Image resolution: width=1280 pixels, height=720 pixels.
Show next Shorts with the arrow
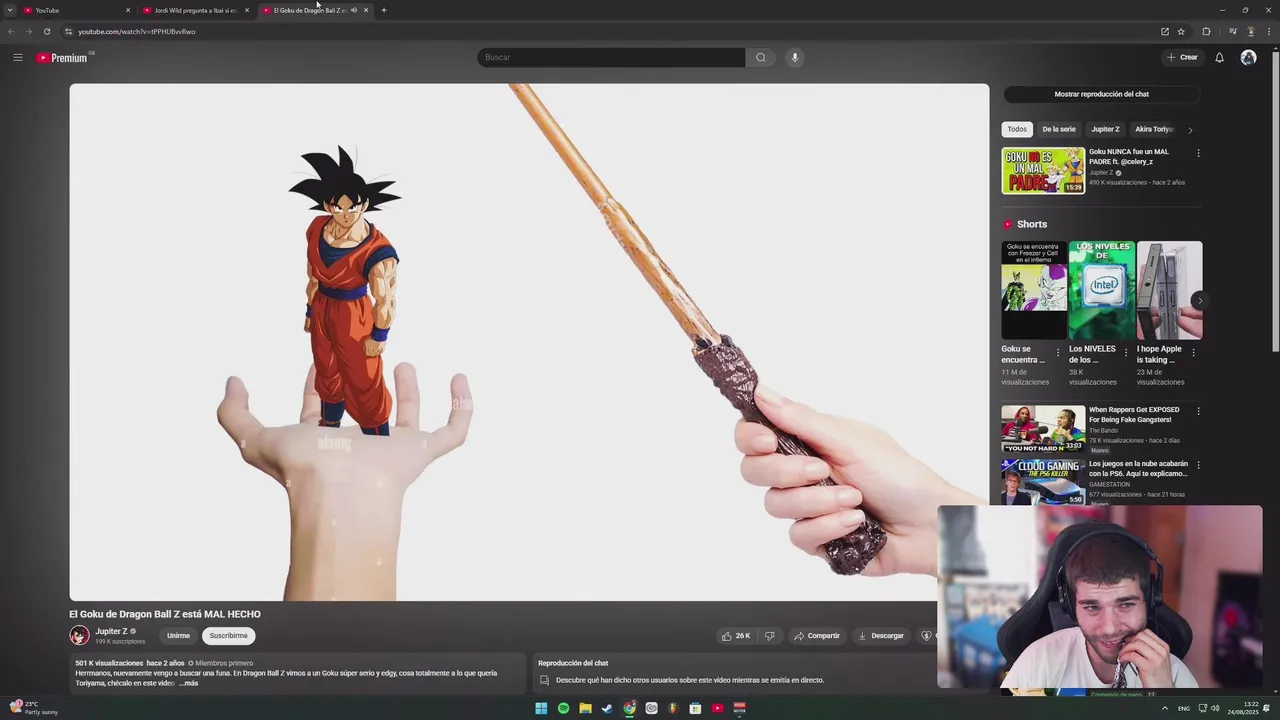[1199, 300]
